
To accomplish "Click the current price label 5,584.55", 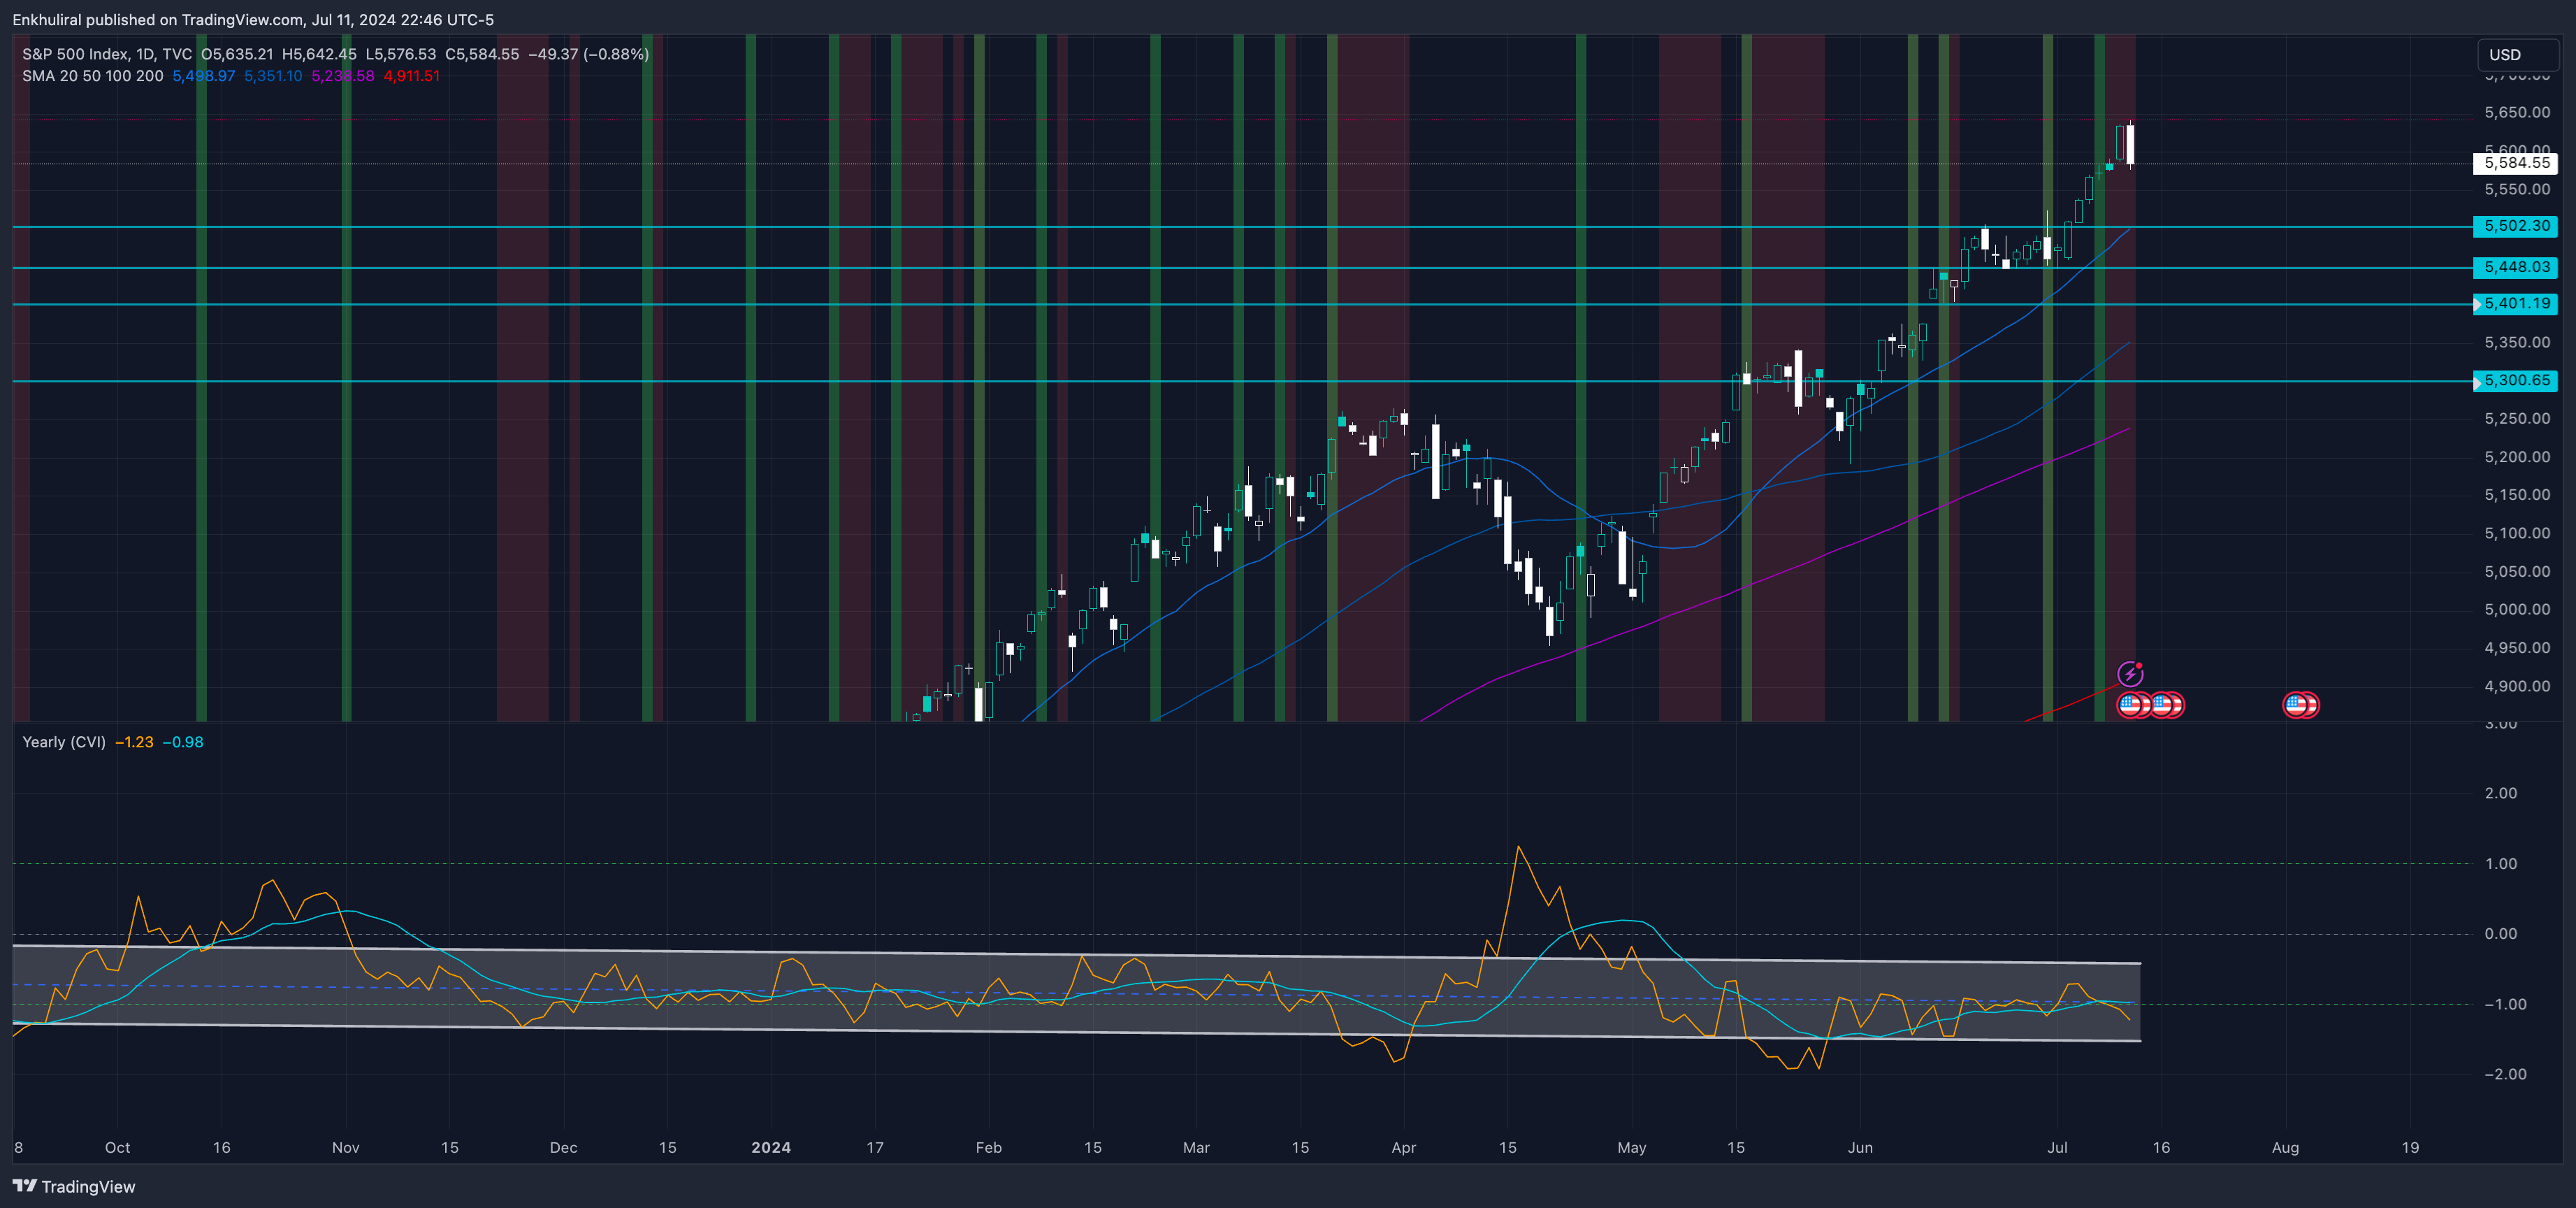I will (2516, 163).
